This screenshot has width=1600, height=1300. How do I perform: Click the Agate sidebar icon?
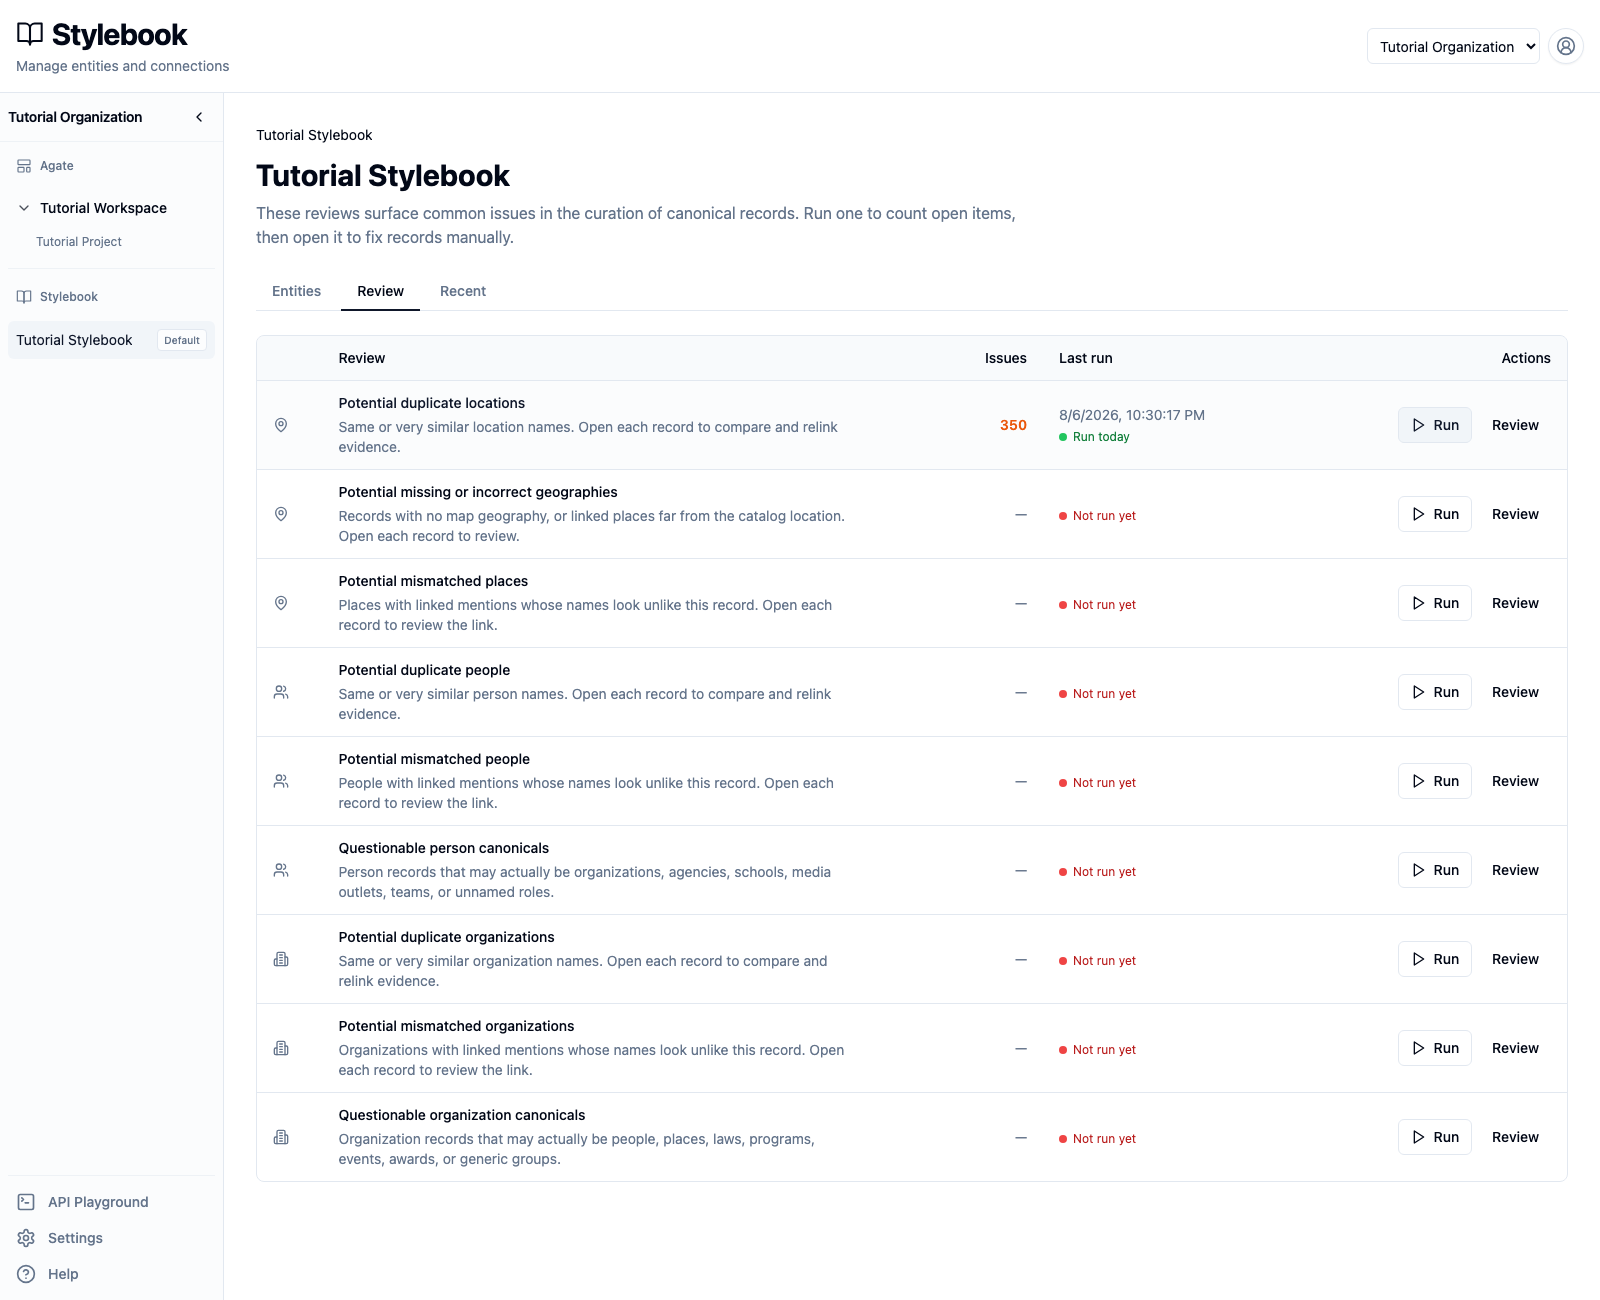(x=24, y=166)
